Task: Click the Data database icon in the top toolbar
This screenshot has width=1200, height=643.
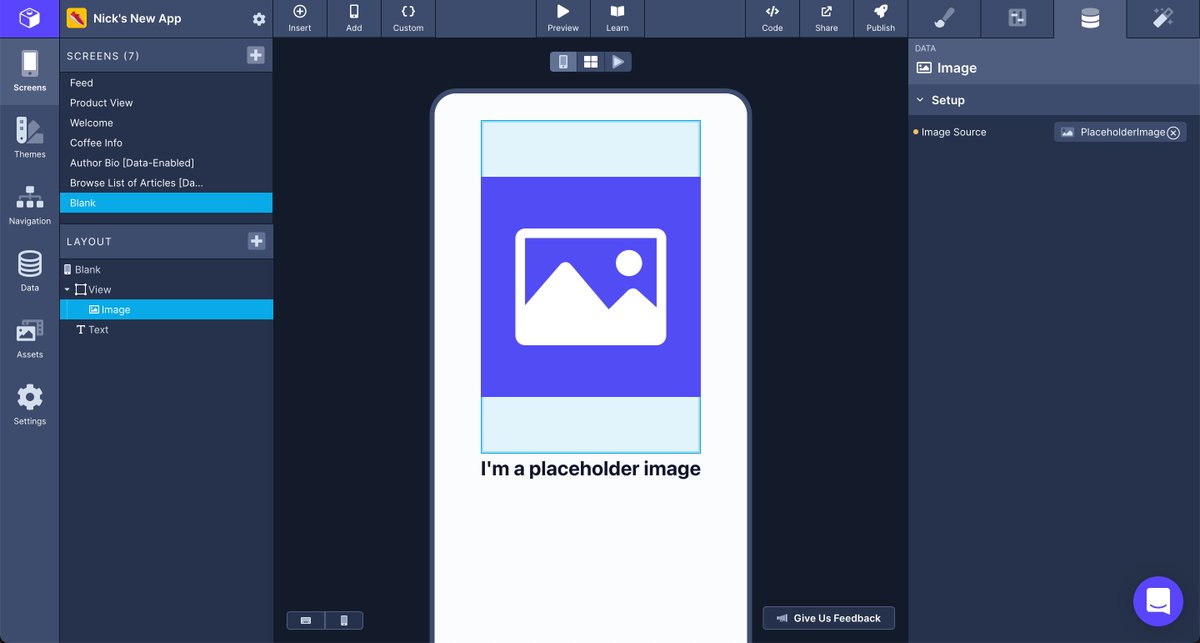Action: (x=1089, y=18)
